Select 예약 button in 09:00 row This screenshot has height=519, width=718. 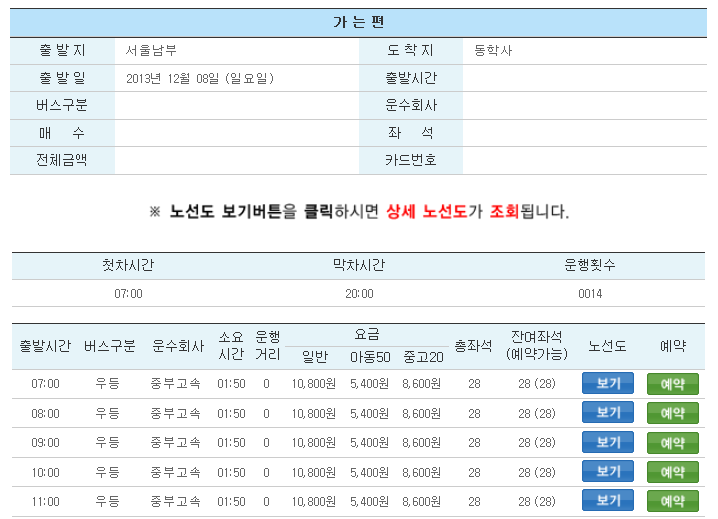click(673, 443)
